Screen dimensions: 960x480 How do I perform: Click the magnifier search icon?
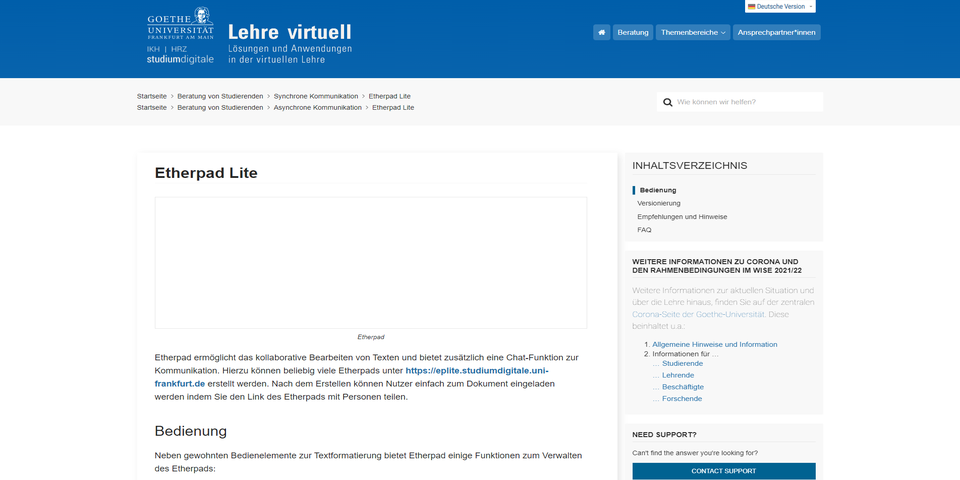click(667, 102)
